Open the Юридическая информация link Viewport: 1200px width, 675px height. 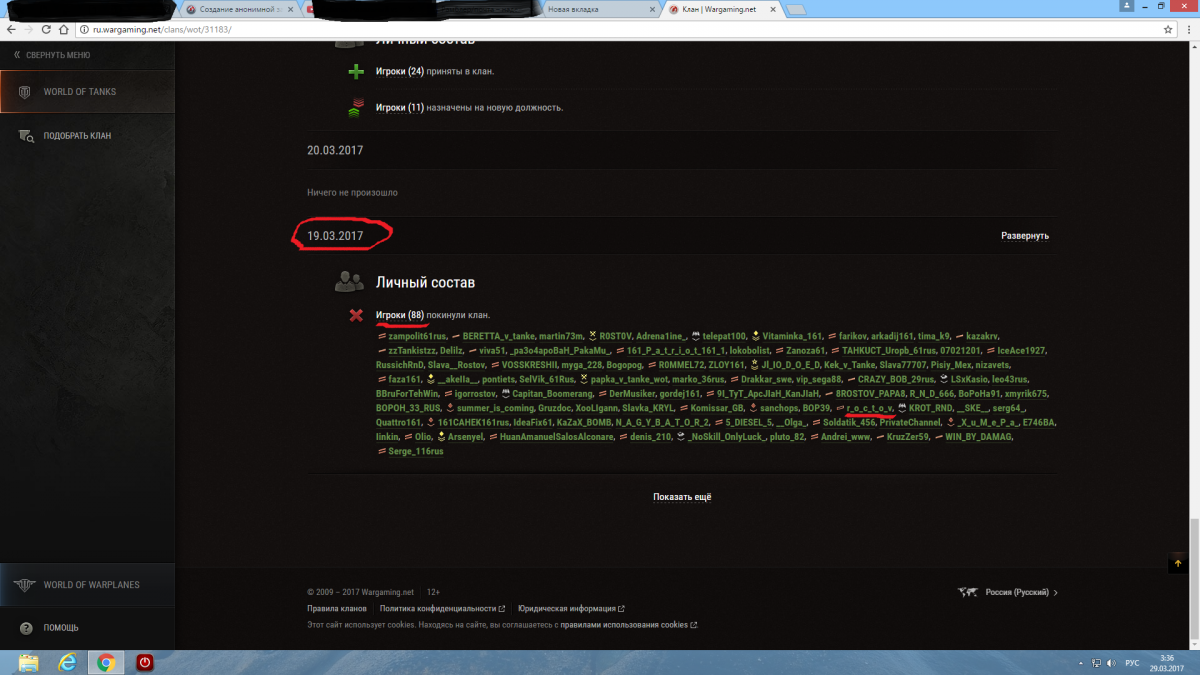[571, 608]
